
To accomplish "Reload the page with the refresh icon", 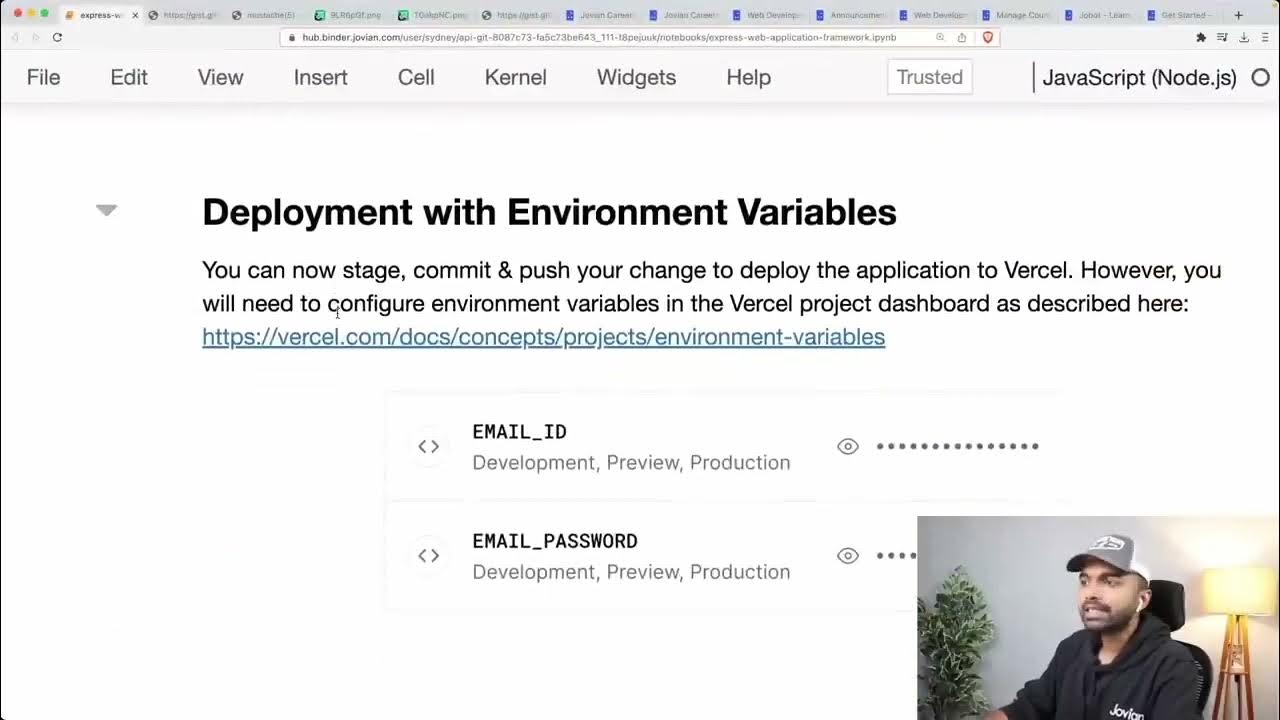I will [57, 37].
